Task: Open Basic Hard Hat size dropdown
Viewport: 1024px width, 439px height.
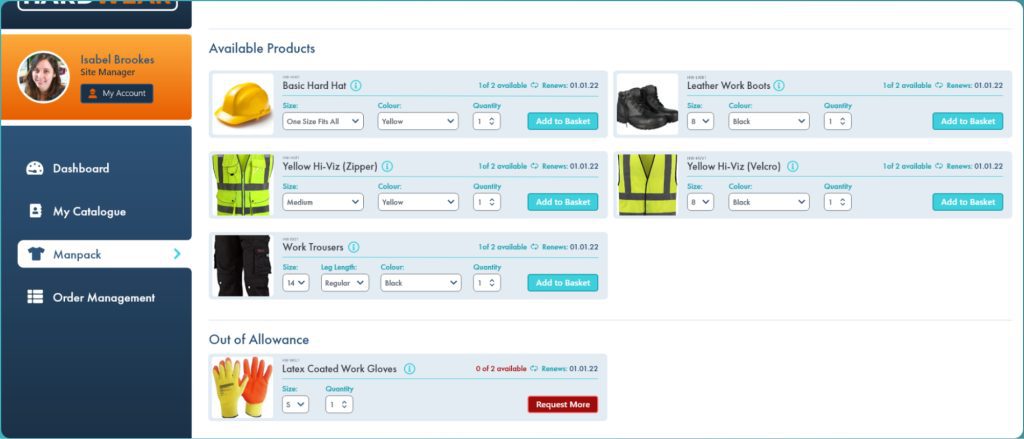Action: coord(324,121)
